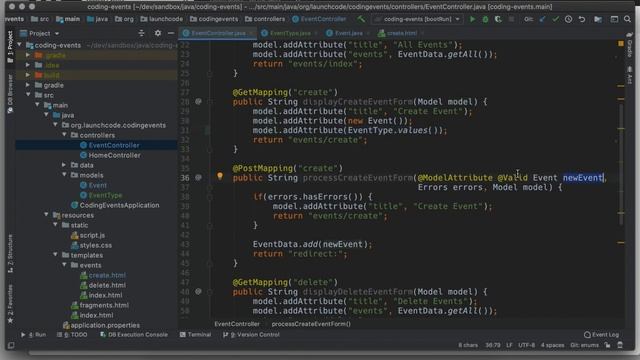Click the Git branch widget in status bar

click(x=584, y=345)
